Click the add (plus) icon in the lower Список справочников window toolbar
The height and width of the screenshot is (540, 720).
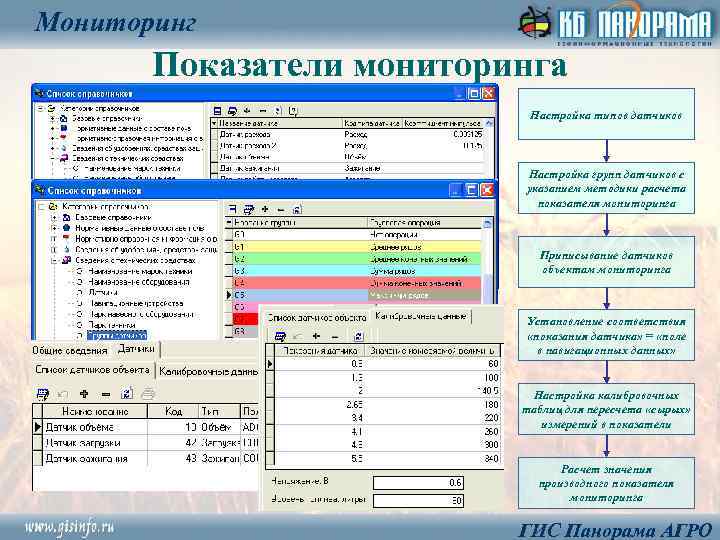tap(265, 209)
